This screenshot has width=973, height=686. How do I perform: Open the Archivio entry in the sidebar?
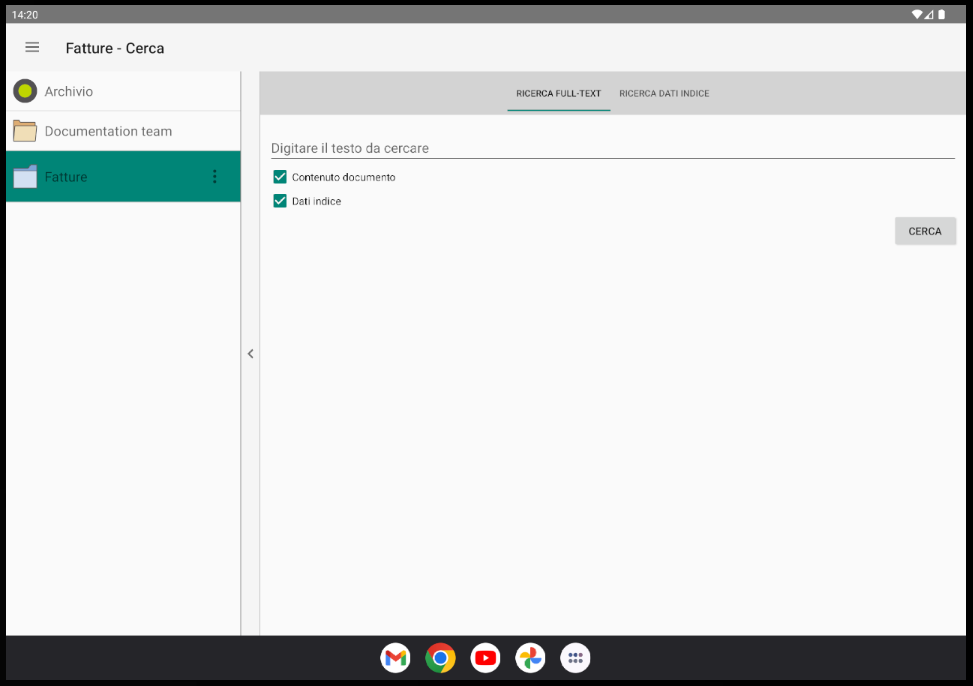click(100, 90)
